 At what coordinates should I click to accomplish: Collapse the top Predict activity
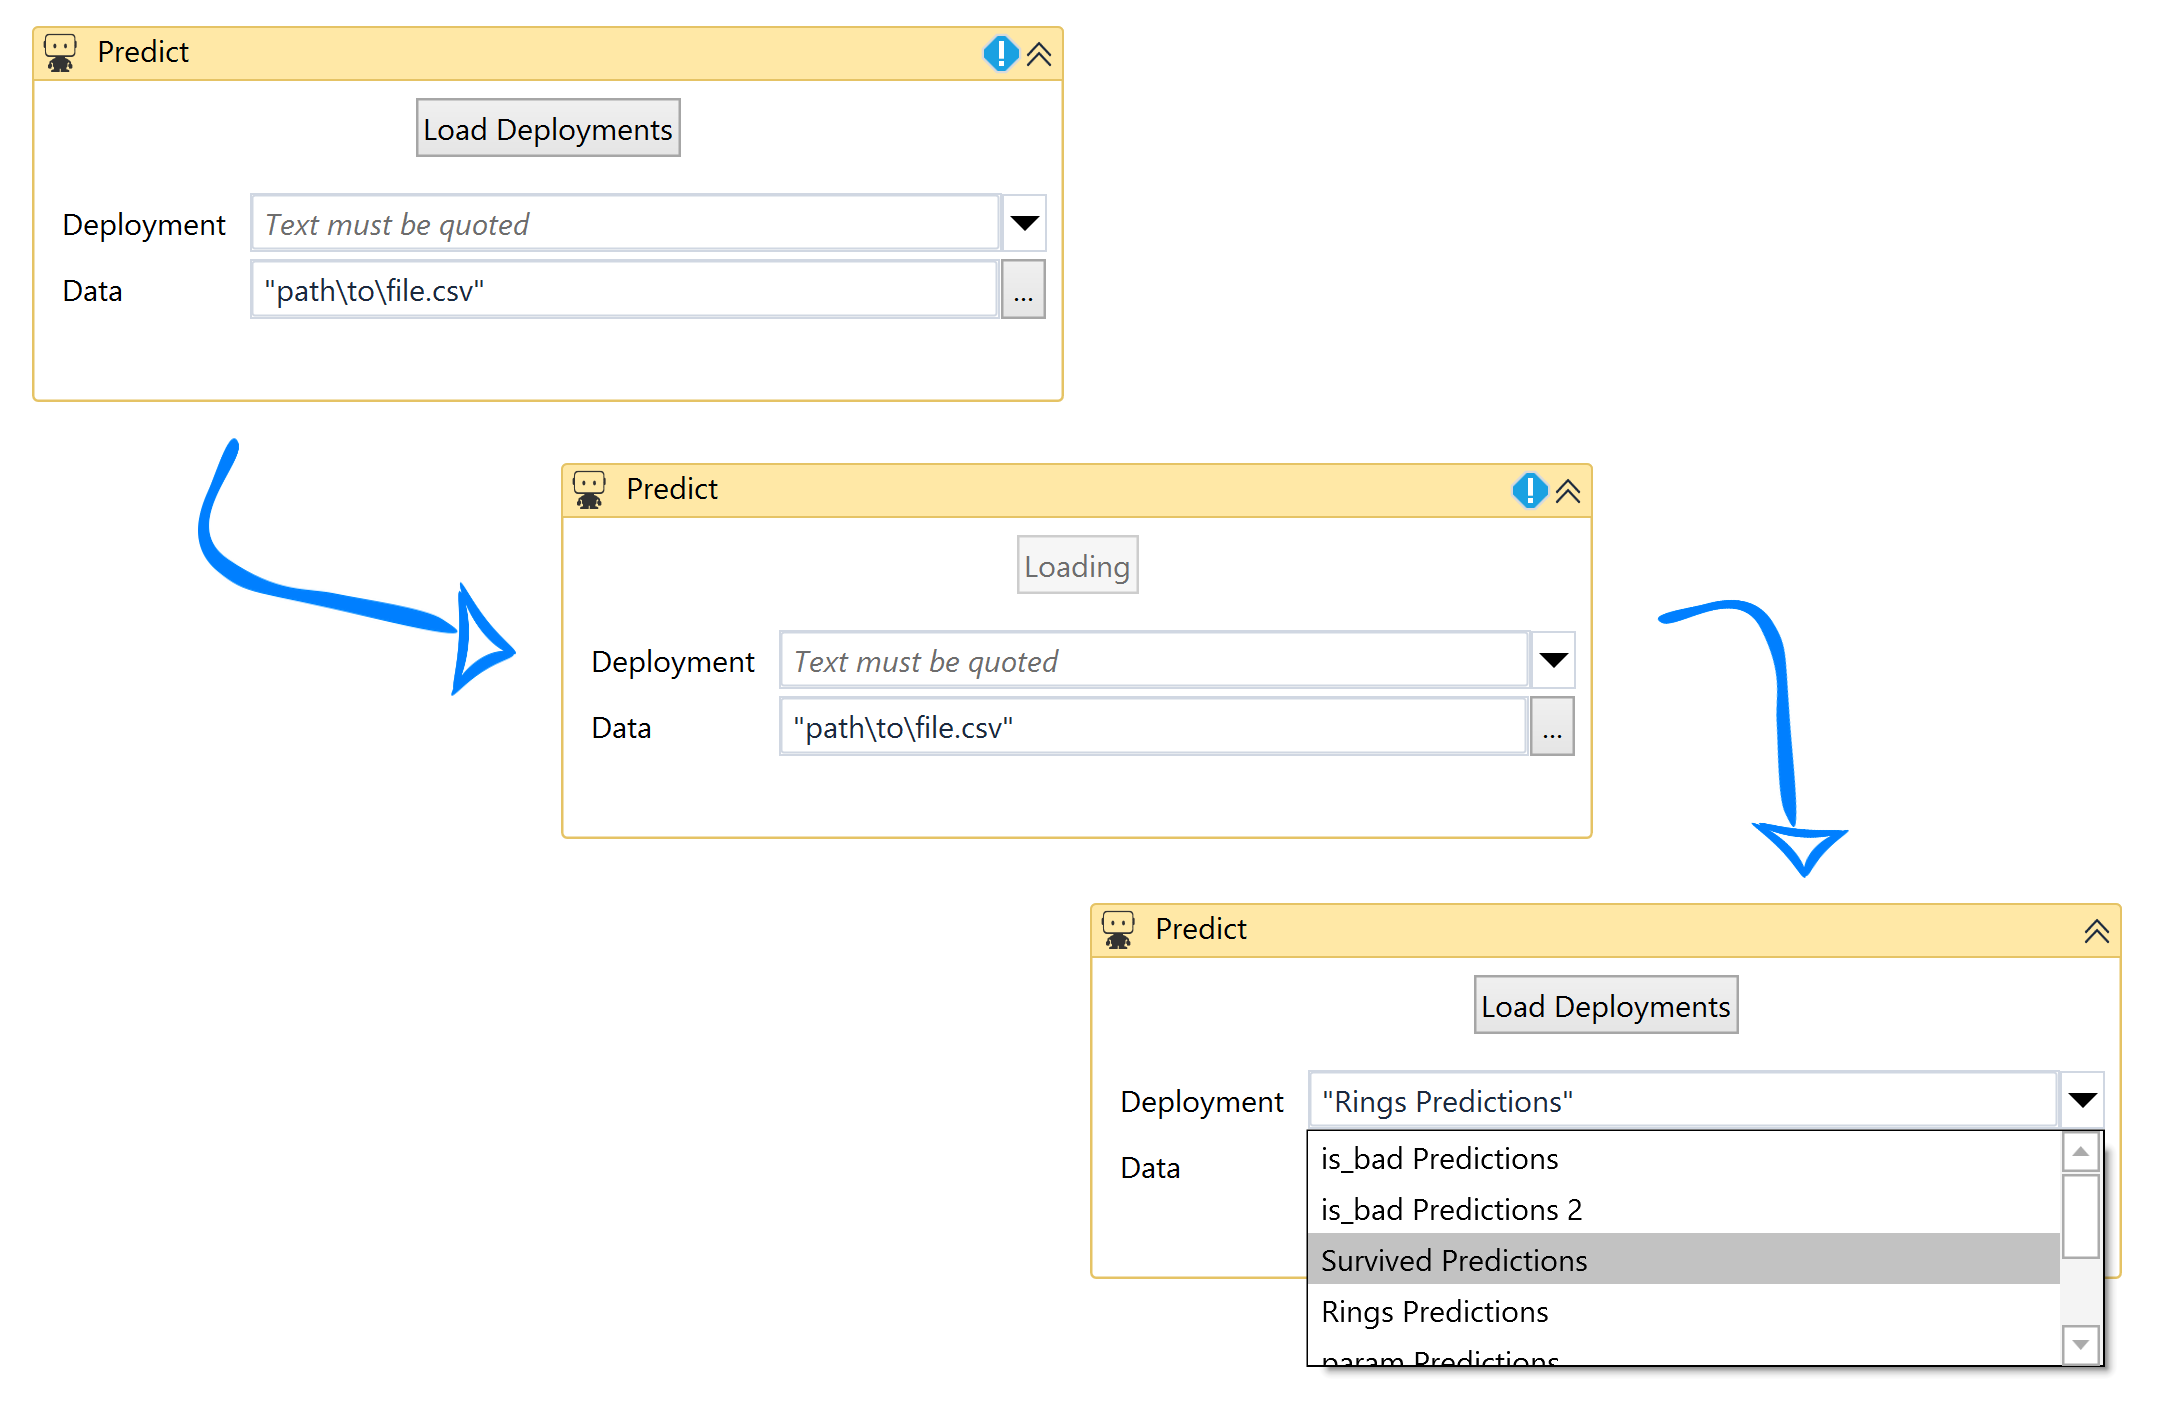tap(1039, 54)
